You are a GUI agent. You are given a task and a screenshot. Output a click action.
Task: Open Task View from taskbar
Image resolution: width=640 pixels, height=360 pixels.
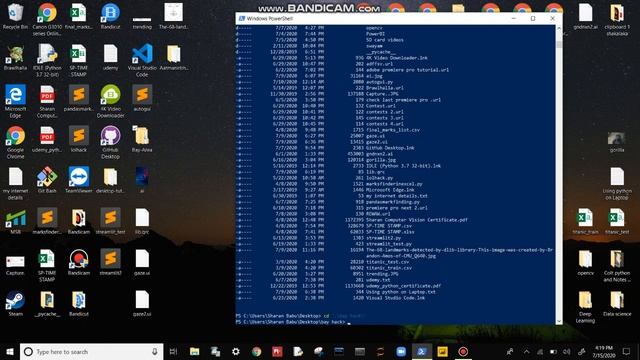pyautogui.click(x=173, y=351)
